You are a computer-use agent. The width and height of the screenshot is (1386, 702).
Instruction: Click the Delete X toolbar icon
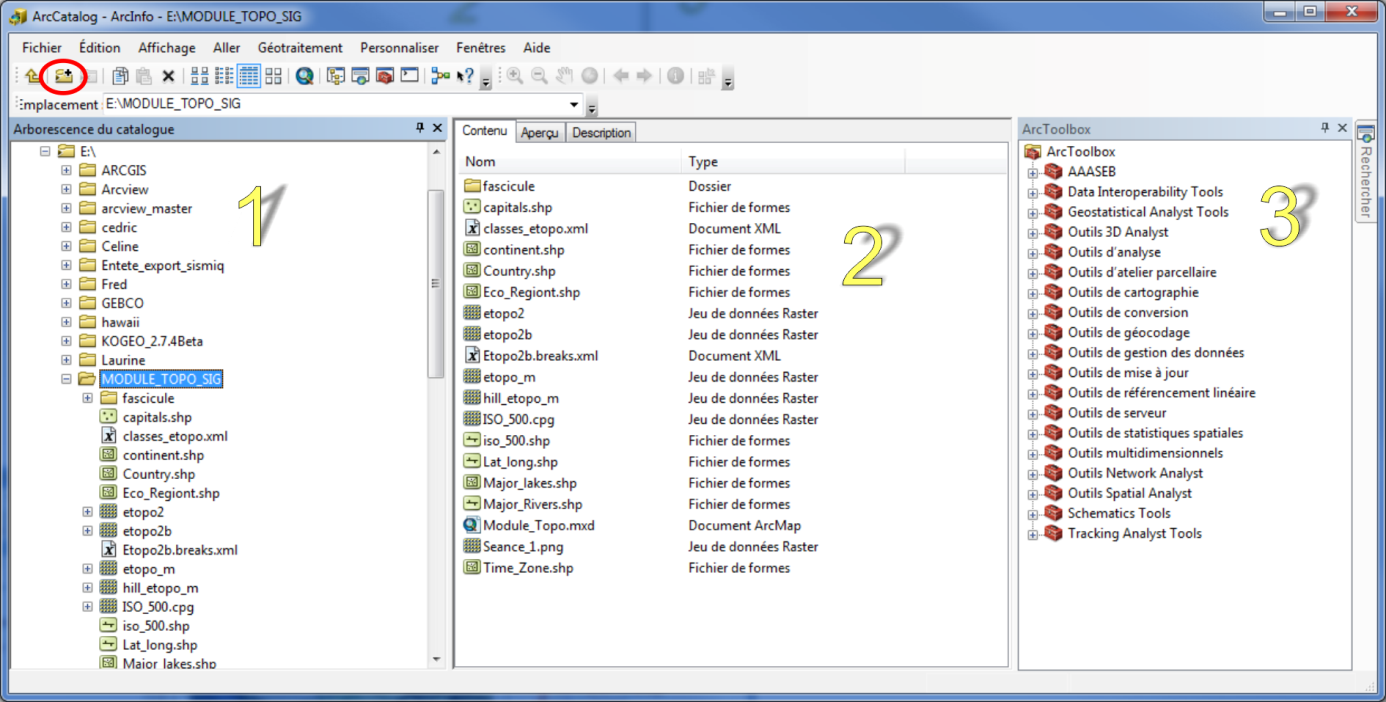click(168, 76)
